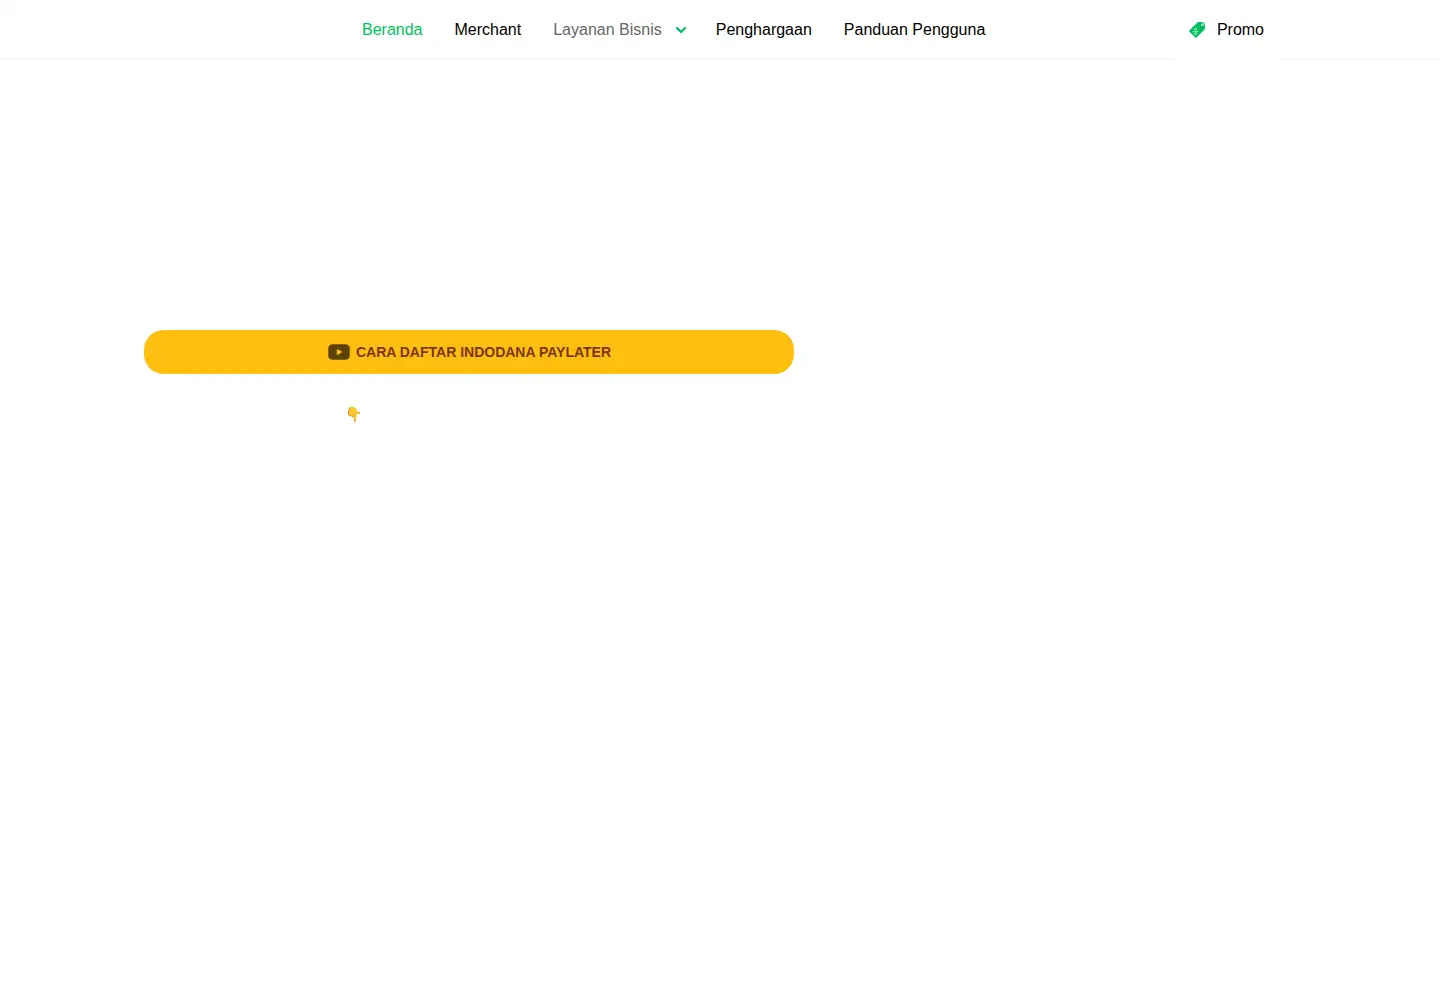Open Panduan Pengguna in the navigation
This screenshot has width=1440, height=1000.
(x=914, y=30)
